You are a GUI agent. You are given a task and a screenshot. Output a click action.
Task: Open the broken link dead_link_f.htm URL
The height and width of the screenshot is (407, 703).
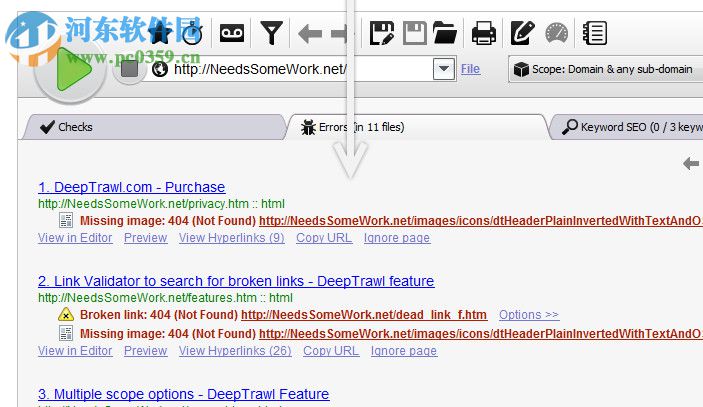pos(364,315)
